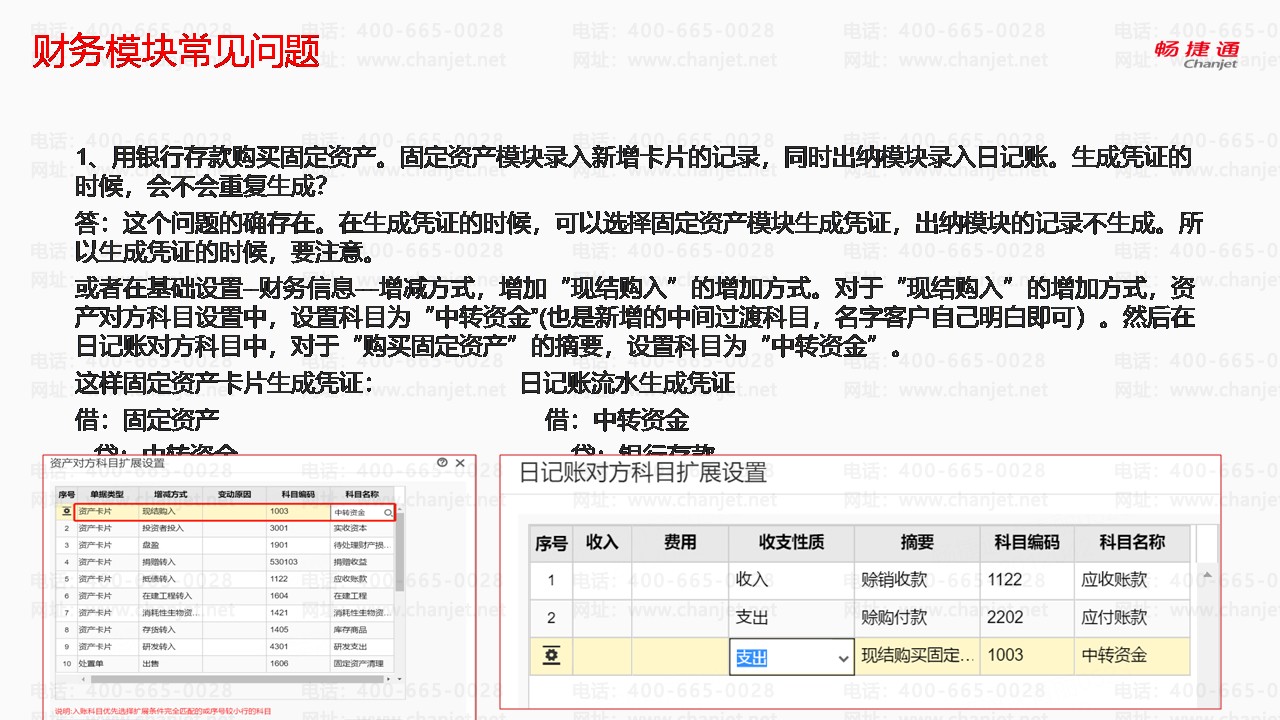Select the 现结购买固定… summary cell

click(x=917, y=656)
